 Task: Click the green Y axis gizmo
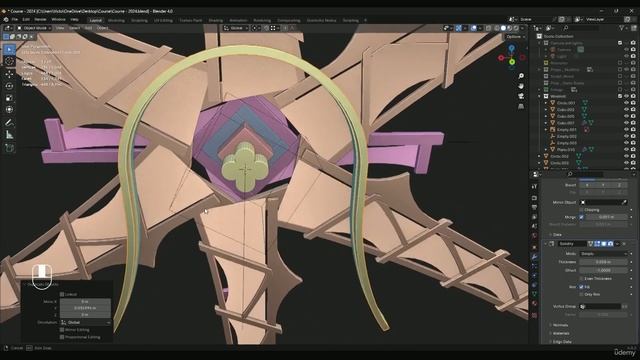(512, 62)
